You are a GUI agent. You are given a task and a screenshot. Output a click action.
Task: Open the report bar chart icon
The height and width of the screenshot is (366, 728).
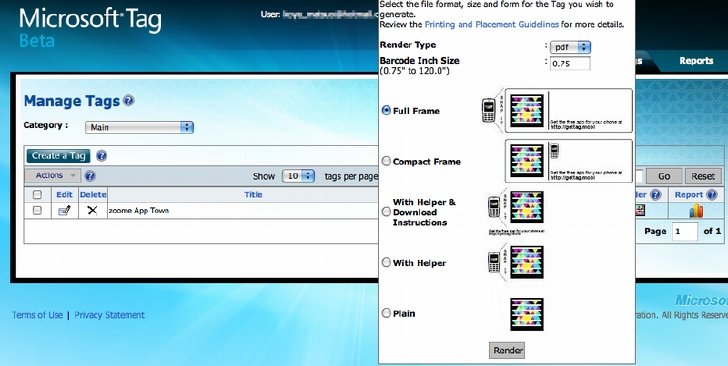click(696, 211)
